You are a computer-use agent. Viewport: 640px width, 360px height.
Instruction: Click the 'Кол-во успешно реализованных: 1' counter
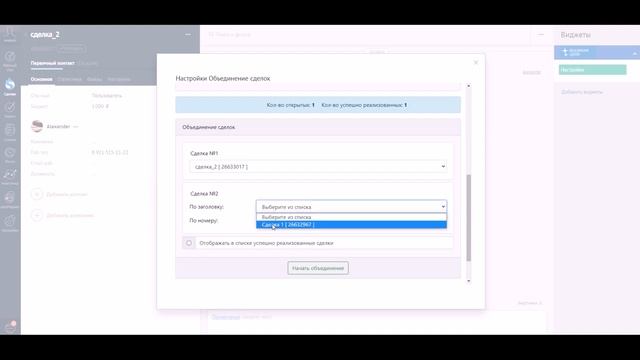[x=364, y=105]
